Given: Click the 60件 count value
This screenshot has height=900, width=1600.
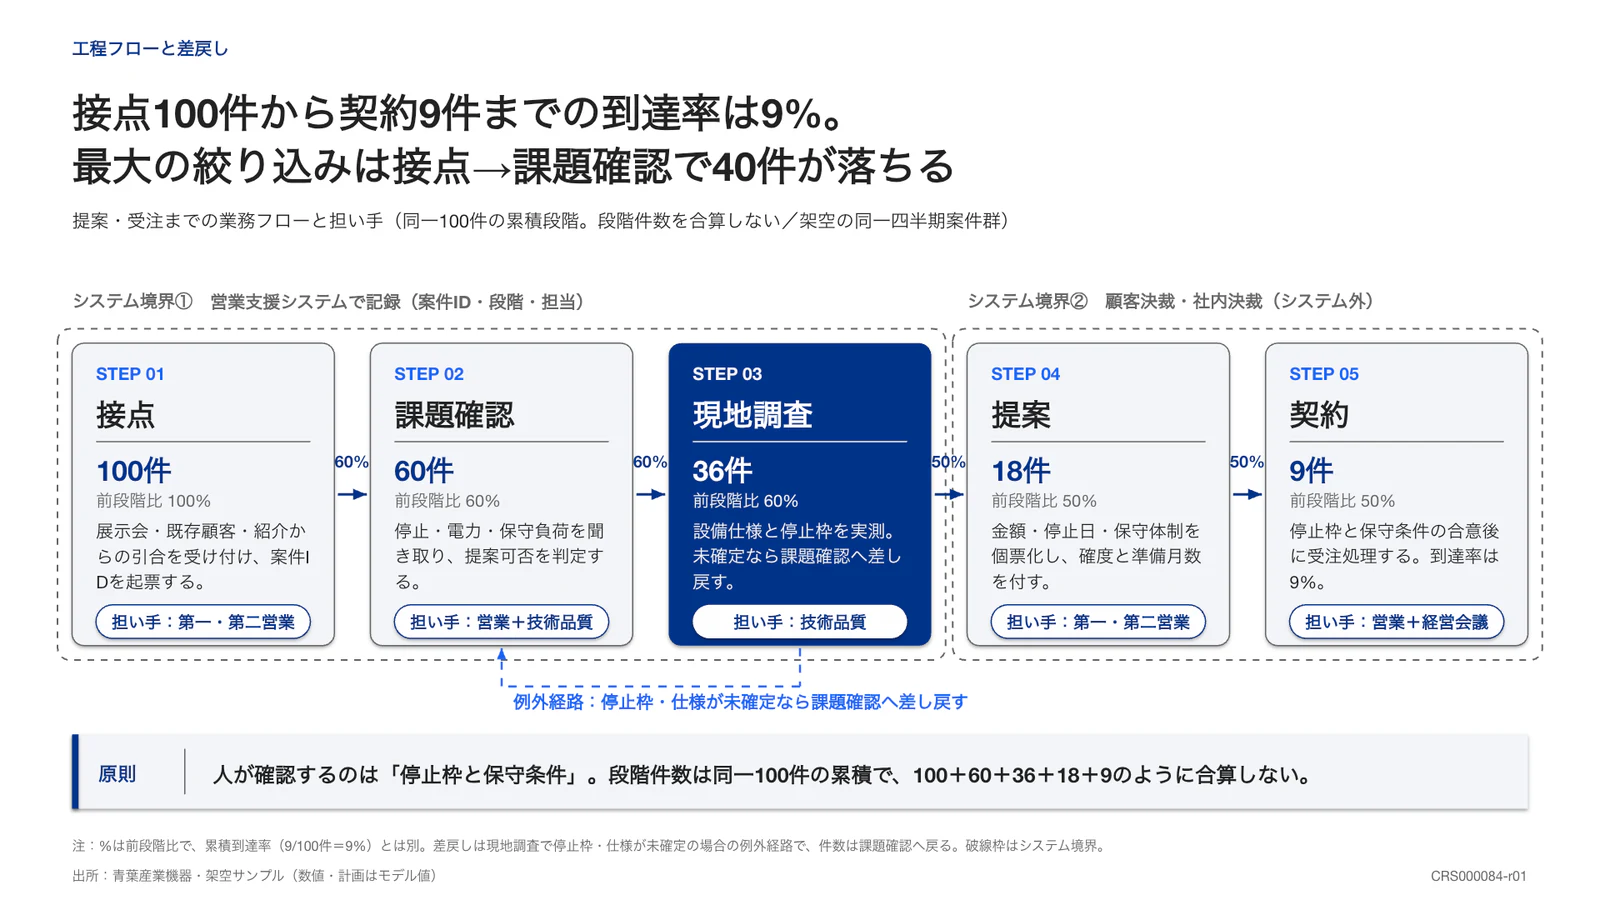Looking at the screenshot, I should tap(424, 470).
